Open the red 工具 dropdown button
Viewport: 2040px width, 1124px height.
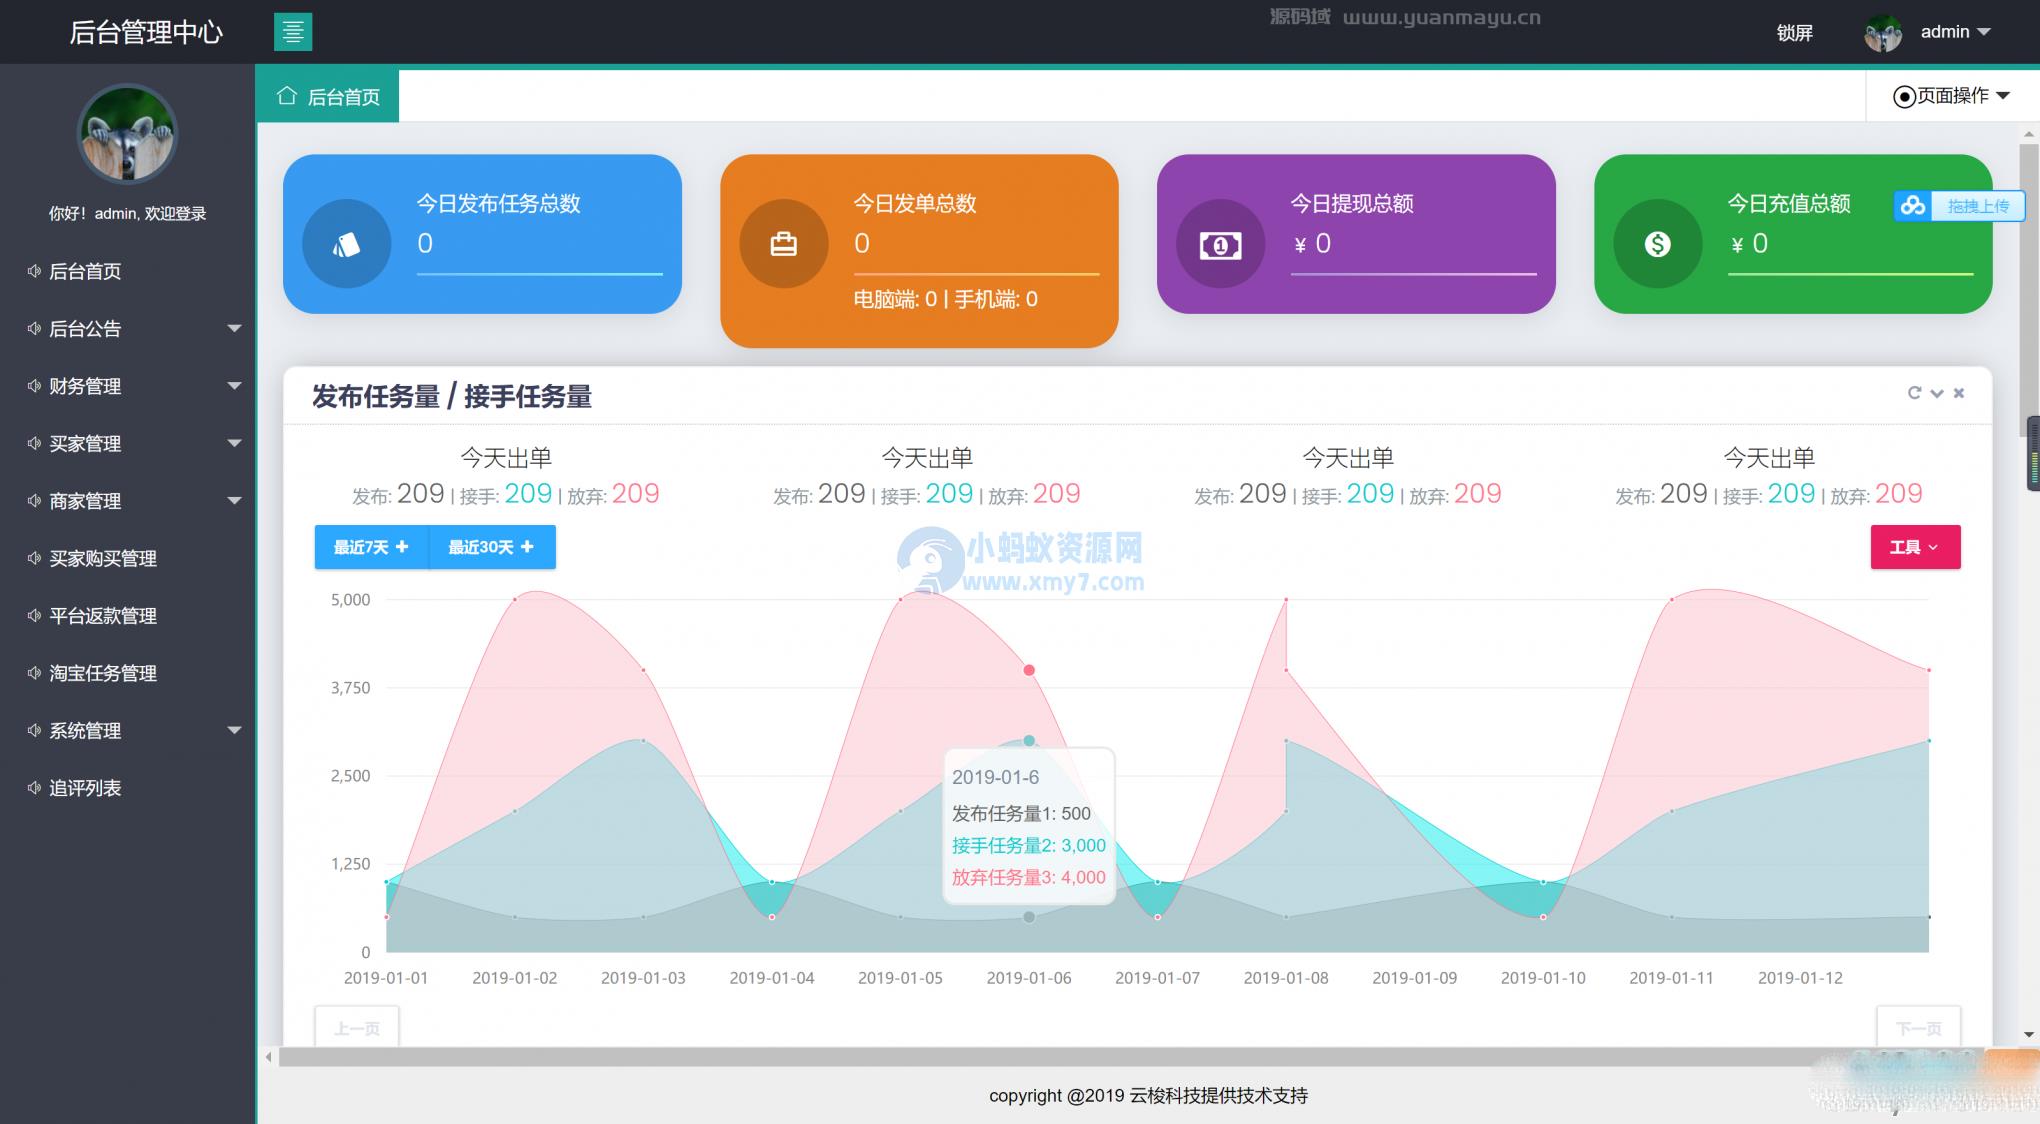click(1915, 547)
